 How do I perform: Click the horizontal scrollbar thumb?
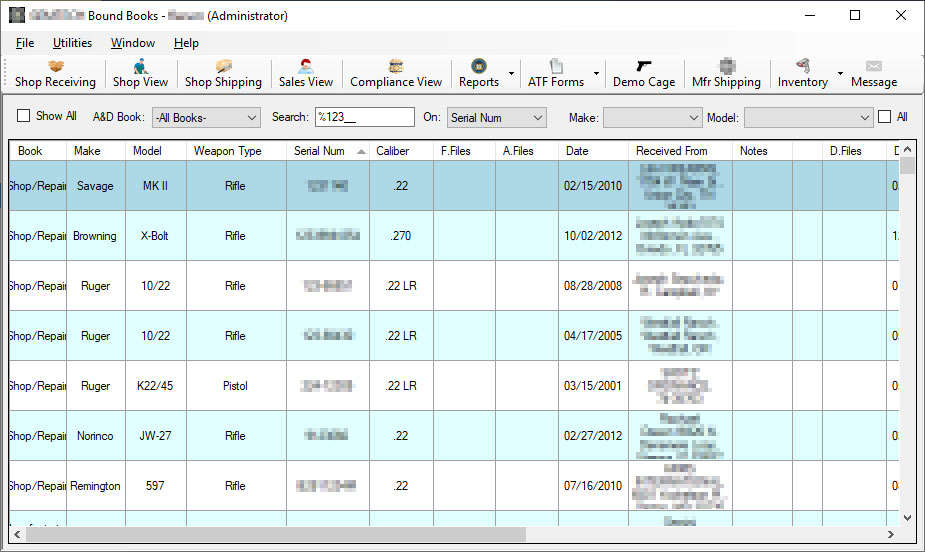pos(275,534)
